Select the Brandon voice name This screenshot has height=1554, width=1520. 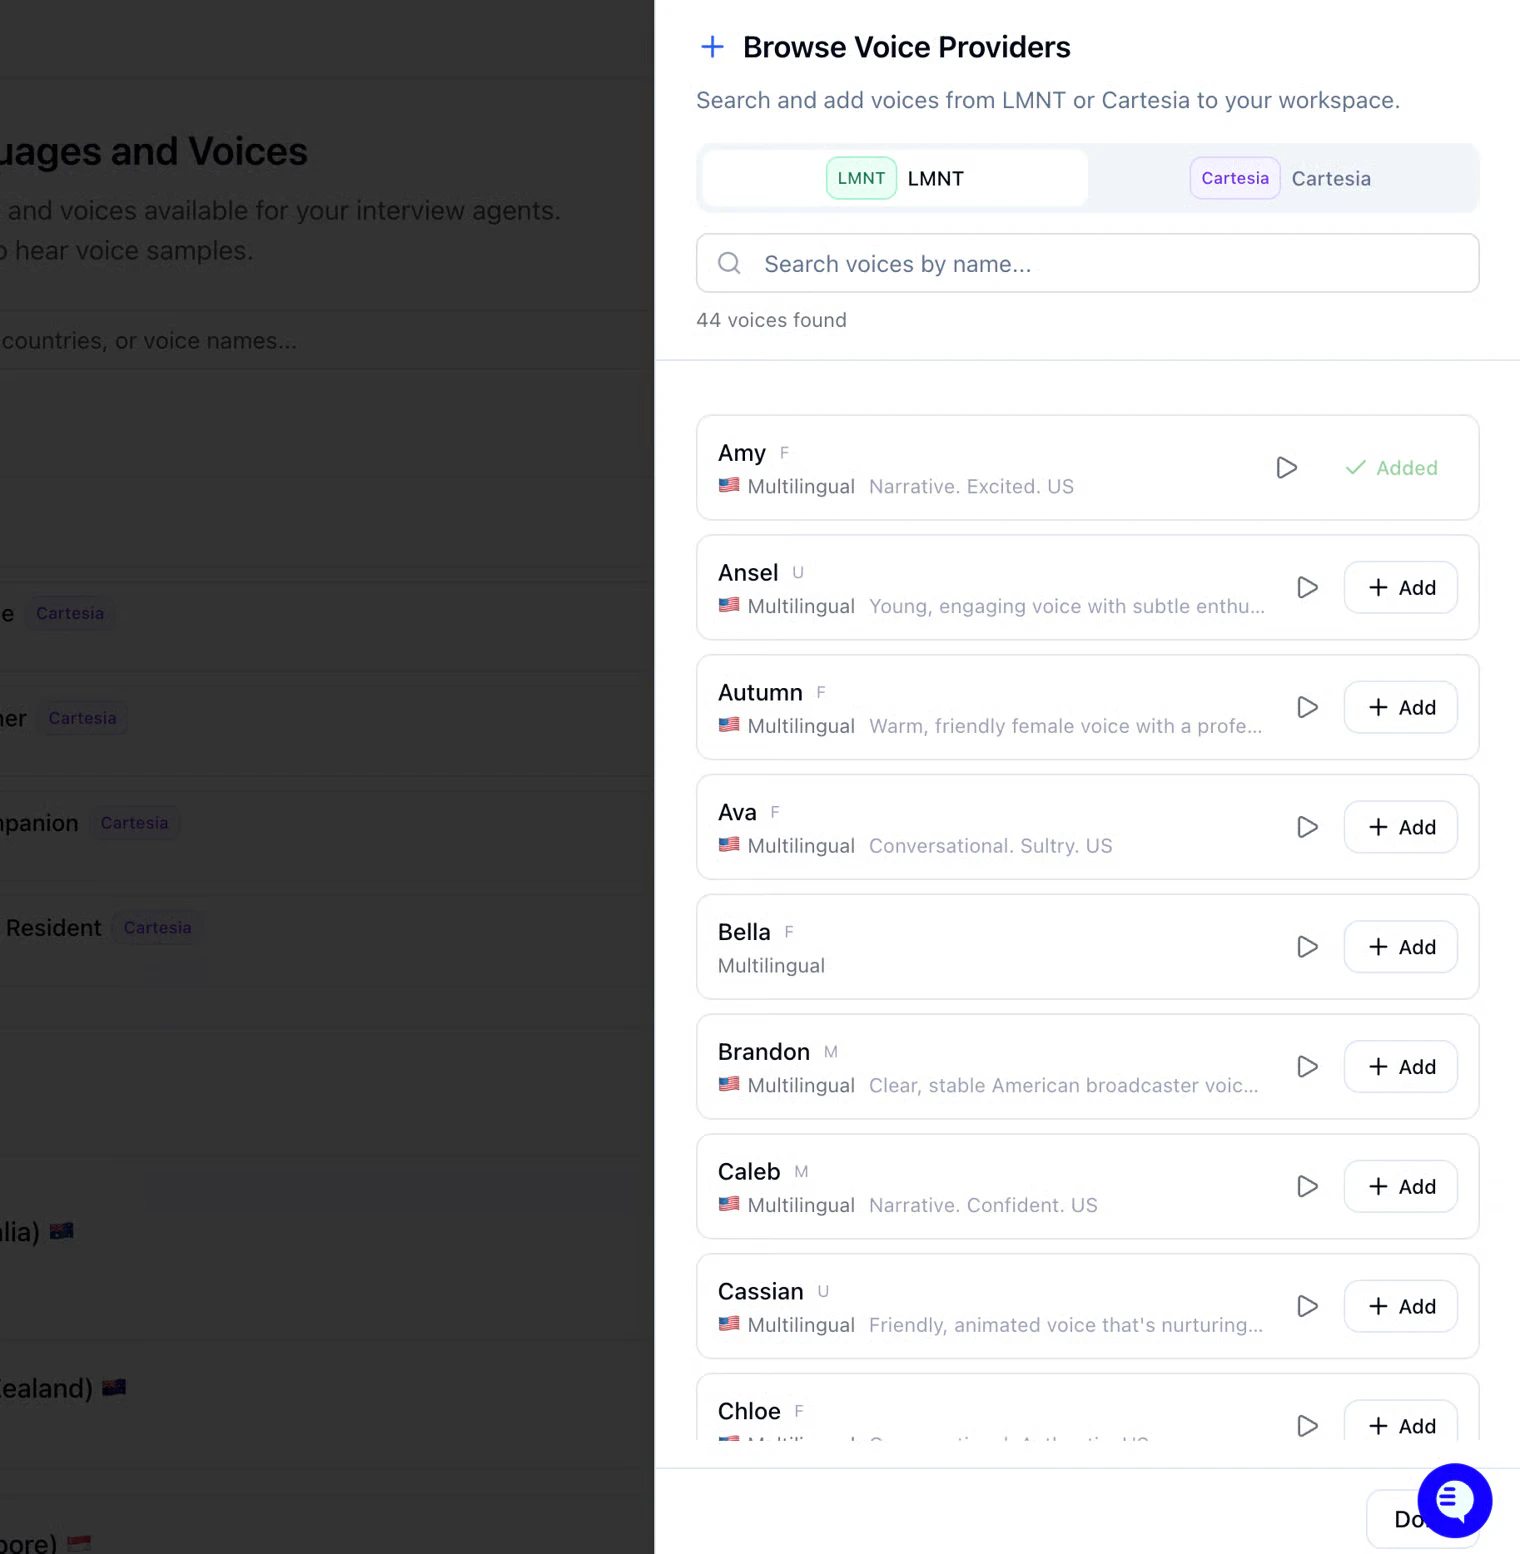point(764,1052)
